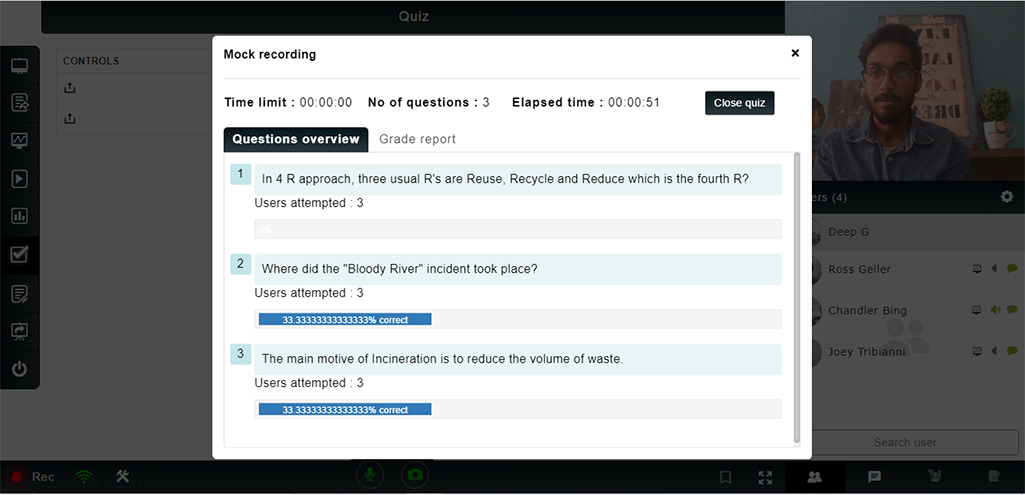
Task: Toggle the camera button in bottom bar
Action: pyautogui.click(x=414, y=476)
